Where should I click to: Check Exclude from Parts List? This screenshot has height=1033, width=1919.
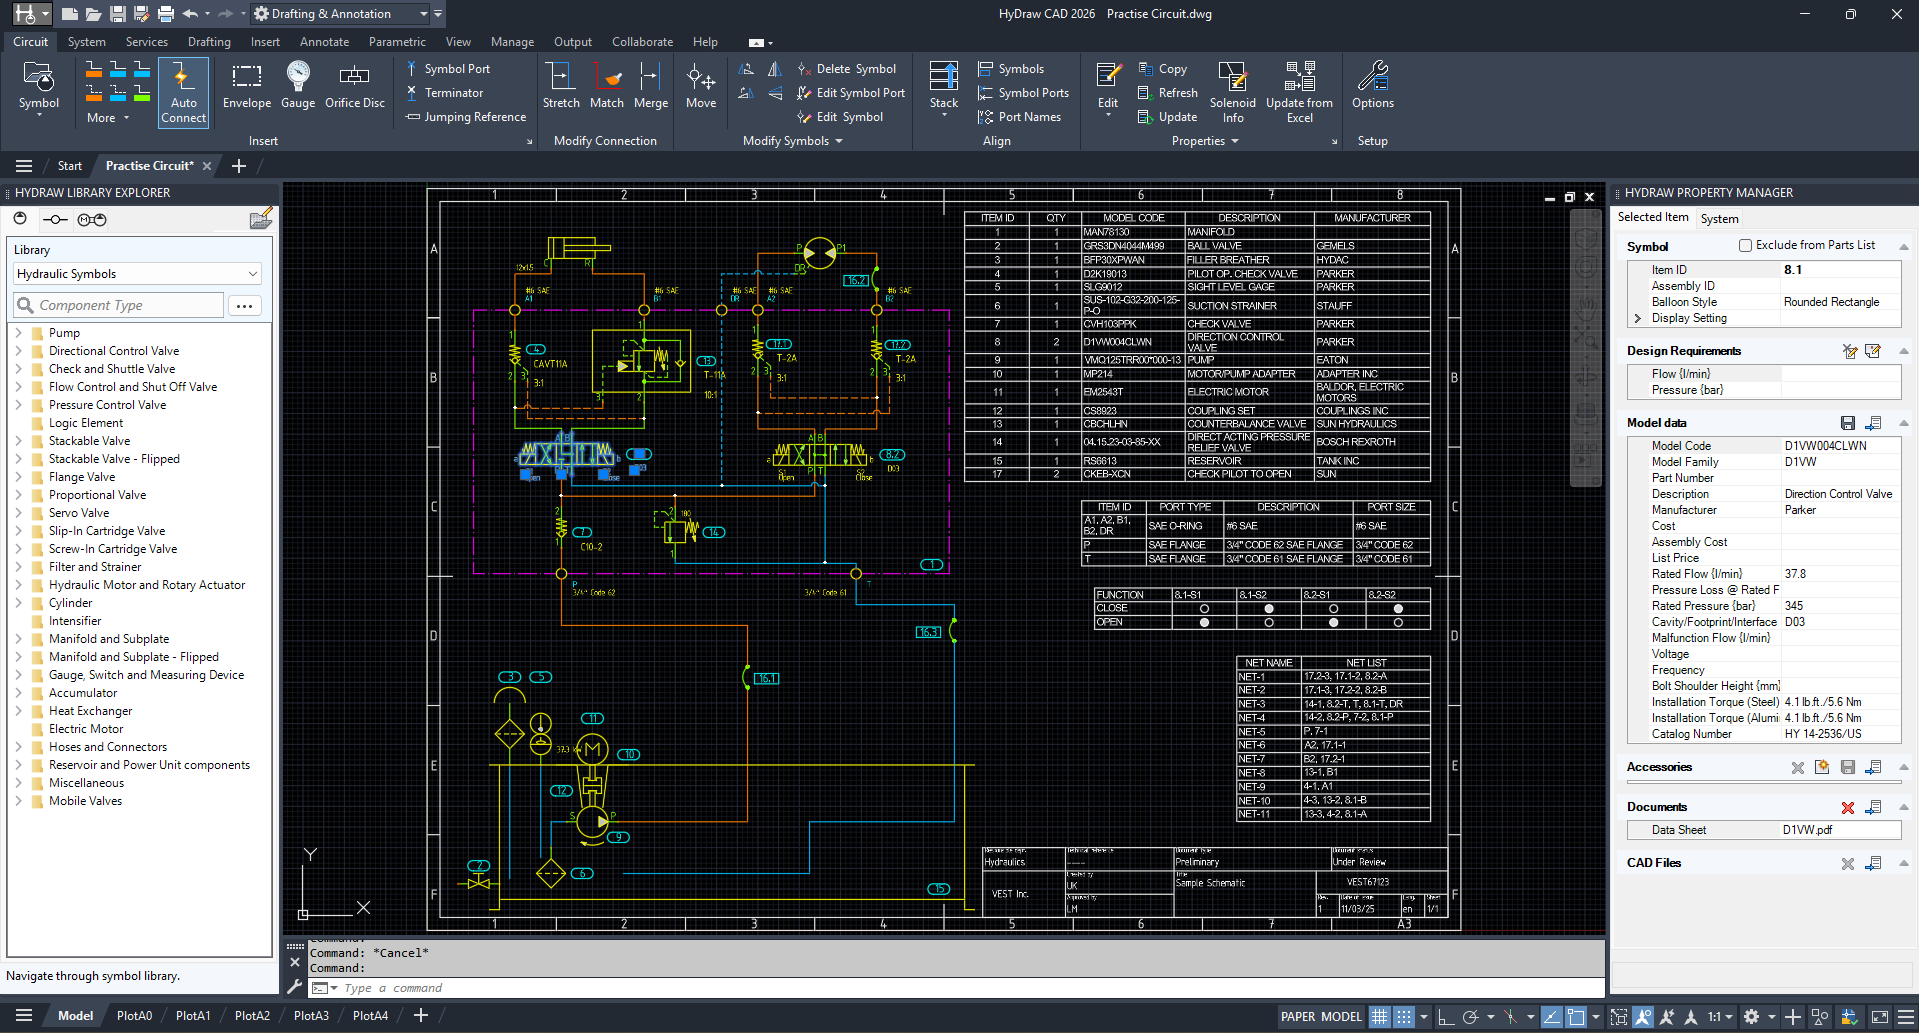pyautogui.click(x=1746, y=244)
